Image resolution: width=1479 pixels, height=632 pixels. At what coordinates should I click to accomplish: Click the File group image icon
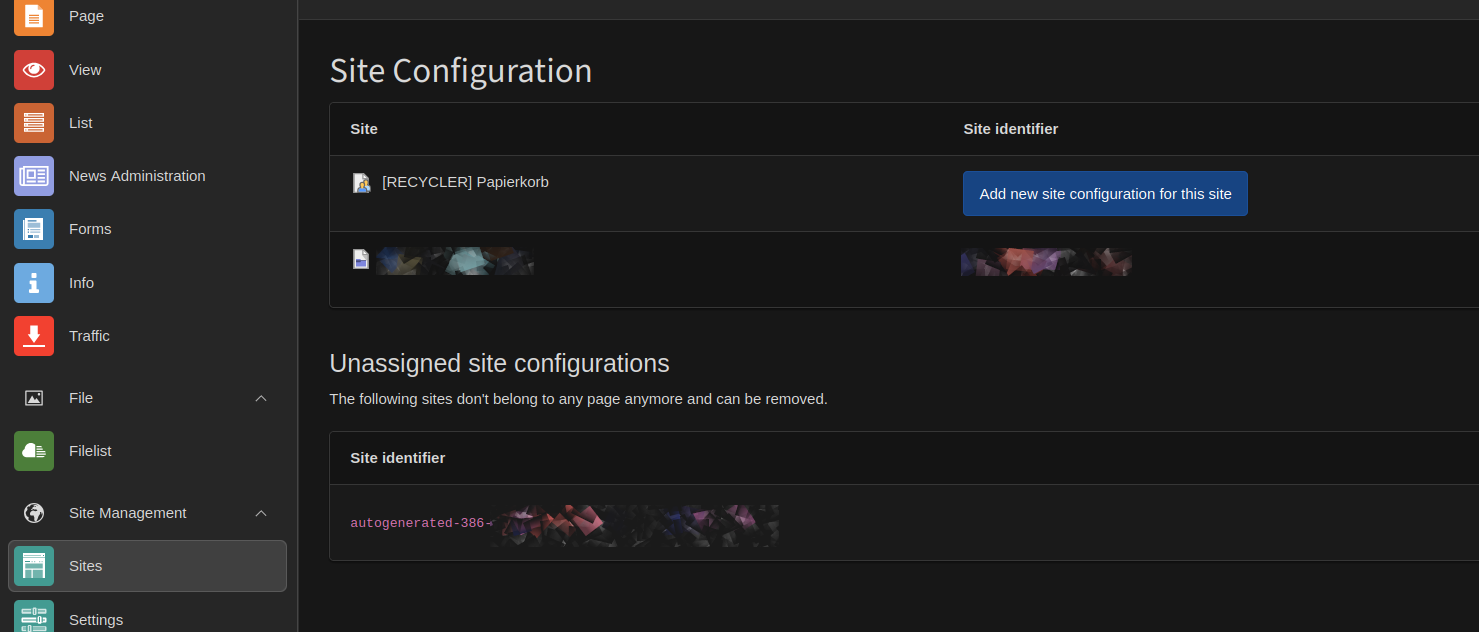34,398
